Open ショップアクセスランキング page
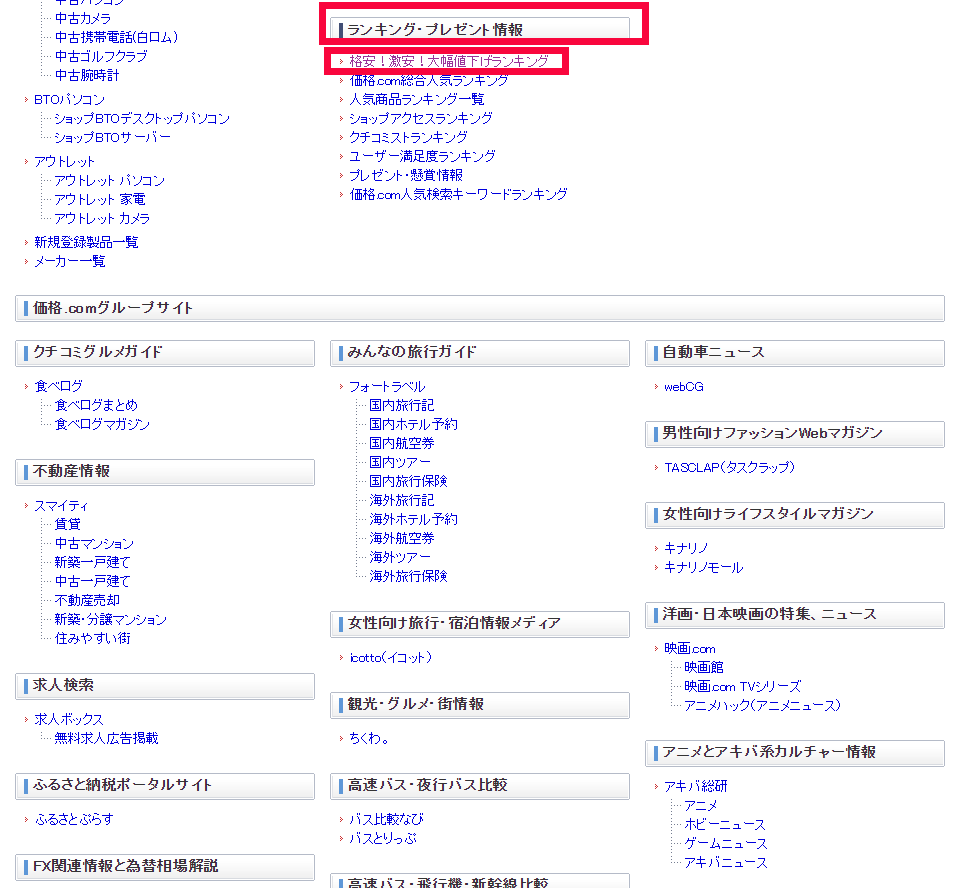Screen dimensions: 969x888 point(420,118)
